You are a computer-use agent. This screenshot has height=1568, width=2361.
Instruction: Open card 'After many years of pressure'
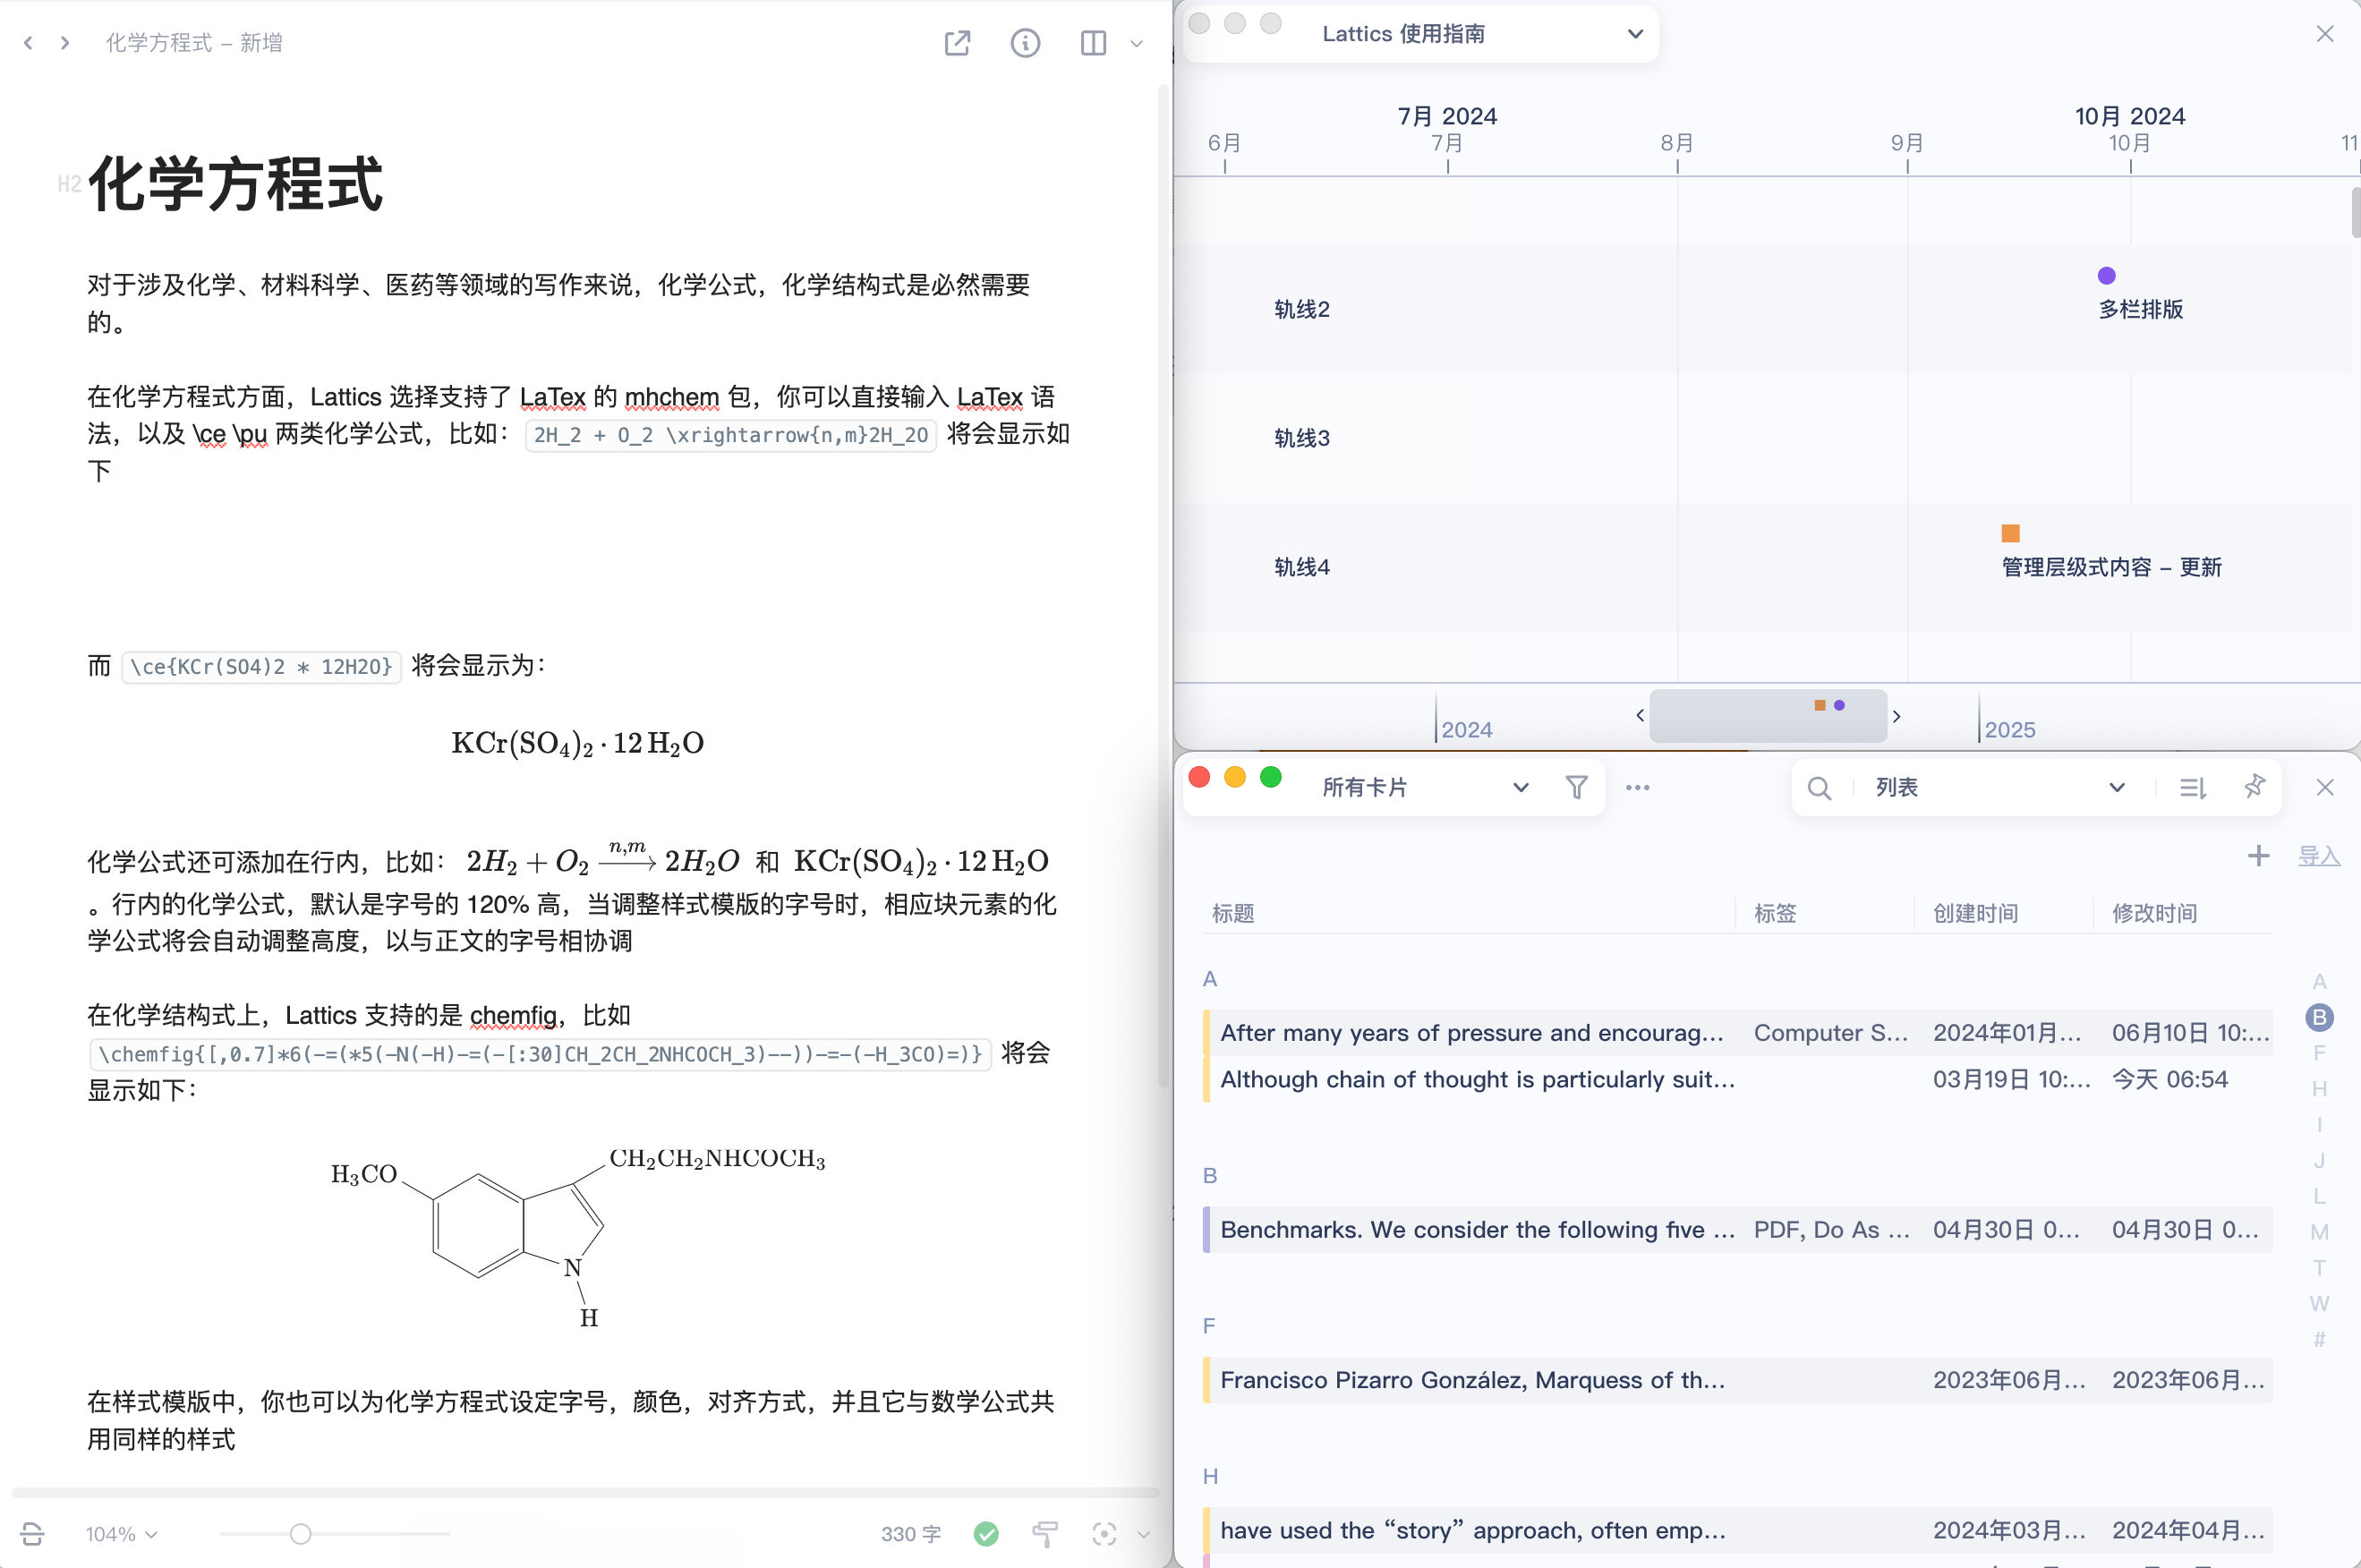(1738, 1033)
